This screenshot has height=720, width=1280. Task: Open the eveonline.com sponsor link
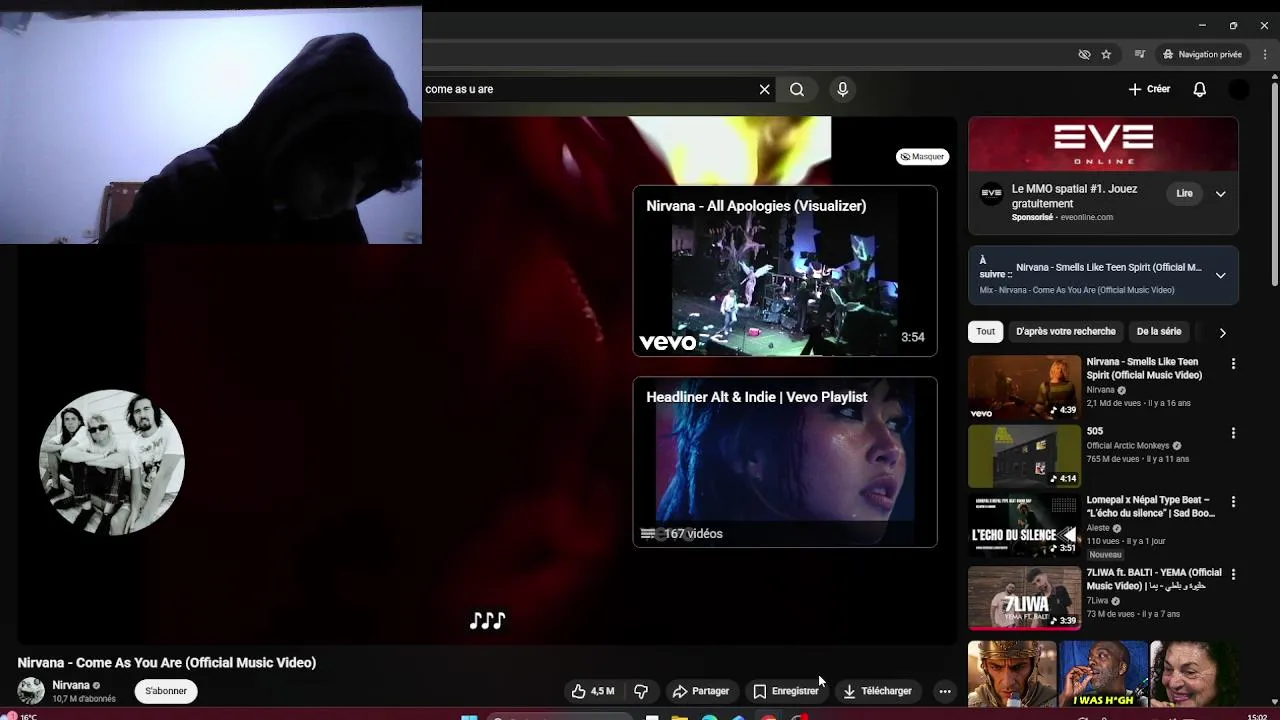click(x=1086, y=217)
